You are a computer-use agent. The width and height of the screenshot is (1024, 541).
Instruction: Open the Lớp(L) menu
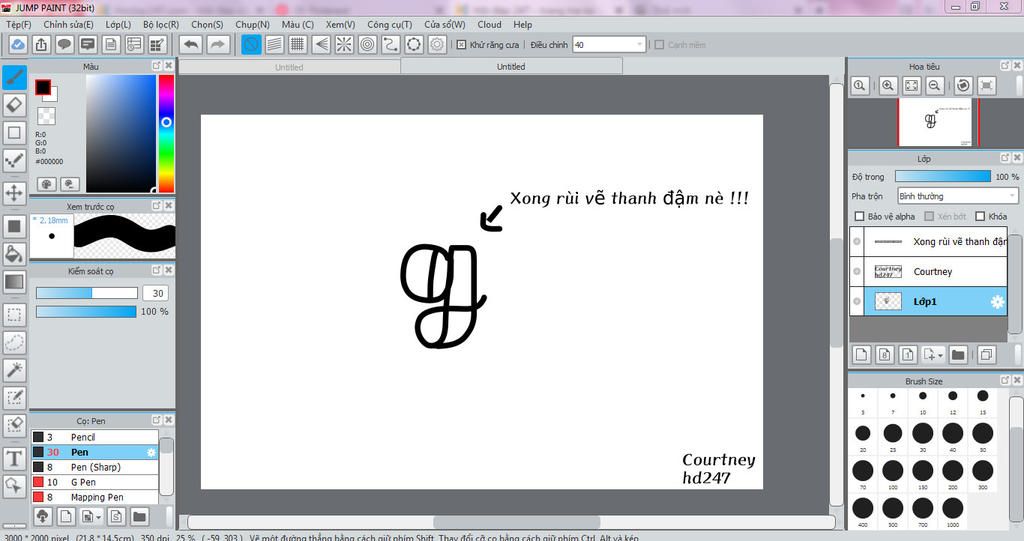tap(118, 24)
